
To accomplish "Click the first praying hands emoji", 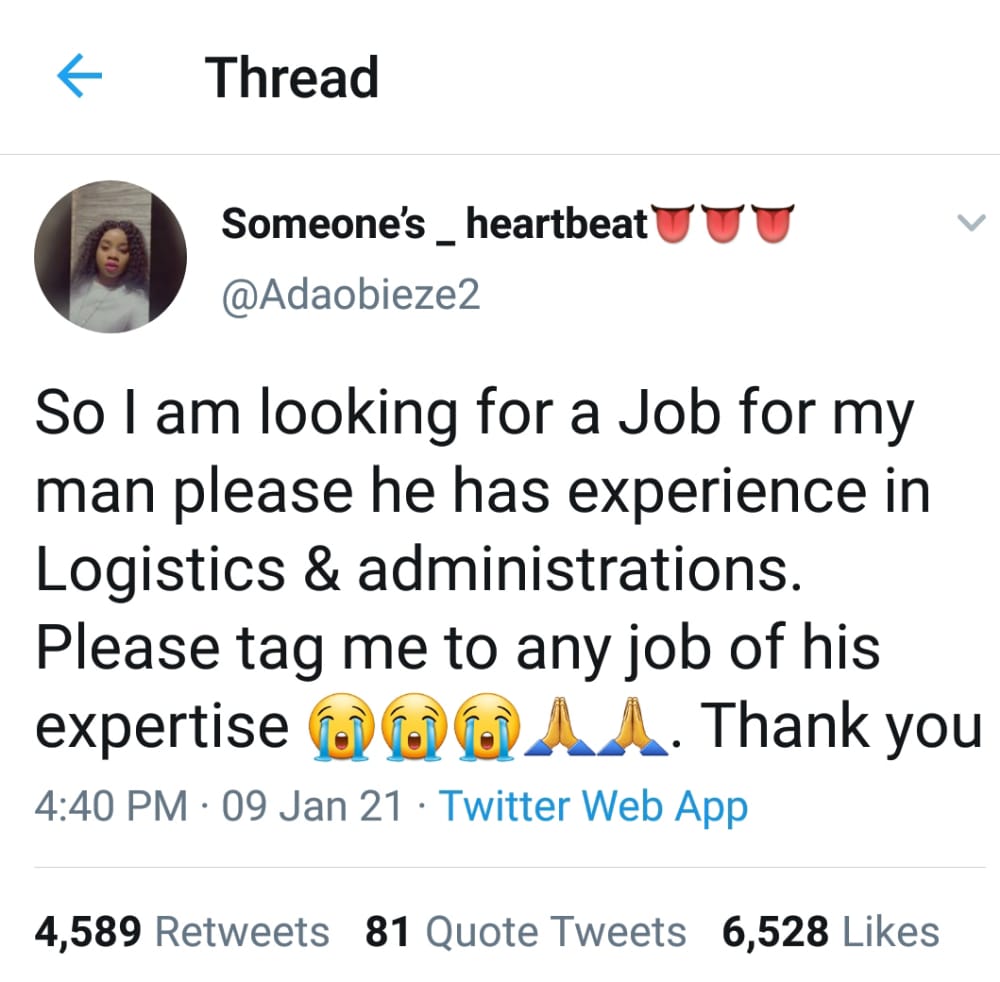I will point(560,726).
